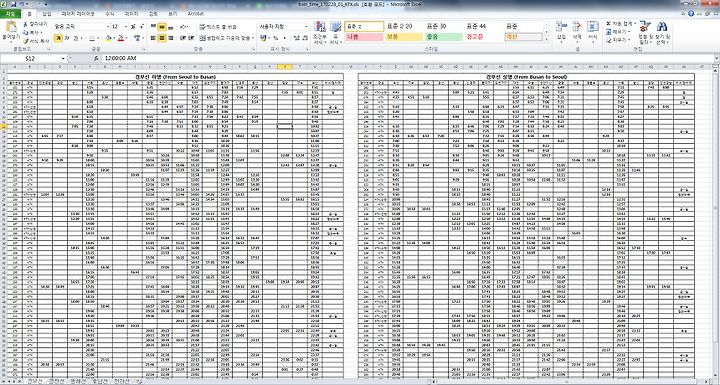Click the Format as Table (표 서식) icon
Viewport: 720px width, 385px height.
coord(336,28)
